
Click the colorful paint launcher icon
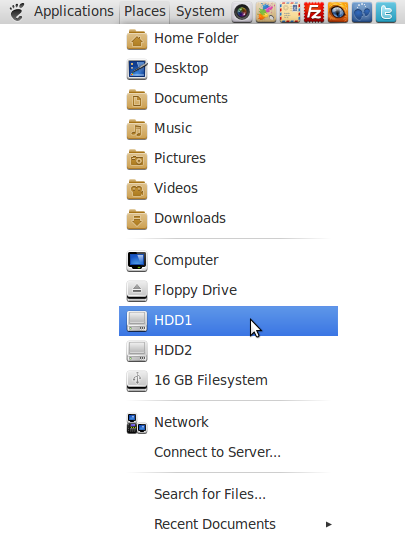click(266, 12)
